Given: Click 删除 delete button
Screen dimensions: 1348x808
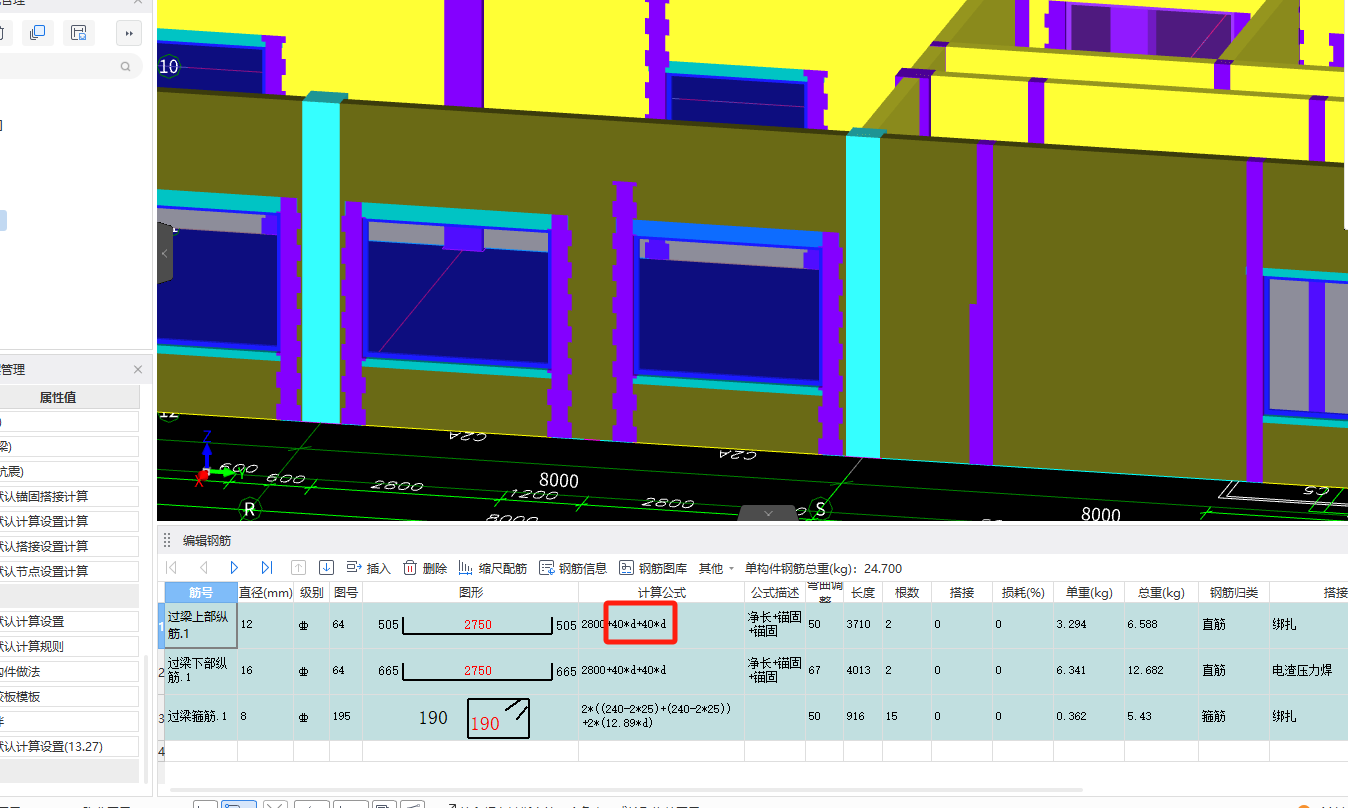Looking at the screenshot, I should pos(425,568).
